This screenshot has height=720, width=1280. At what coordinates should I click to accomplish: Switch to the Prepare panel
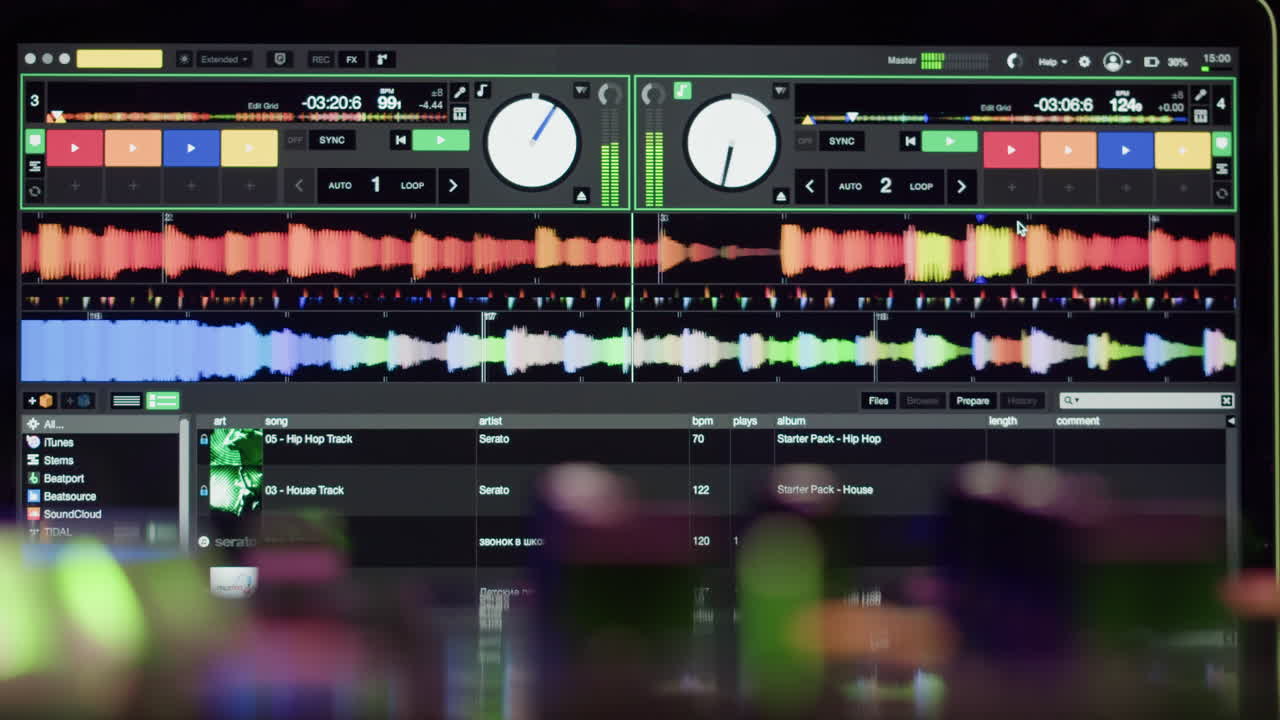click(971, 400)
